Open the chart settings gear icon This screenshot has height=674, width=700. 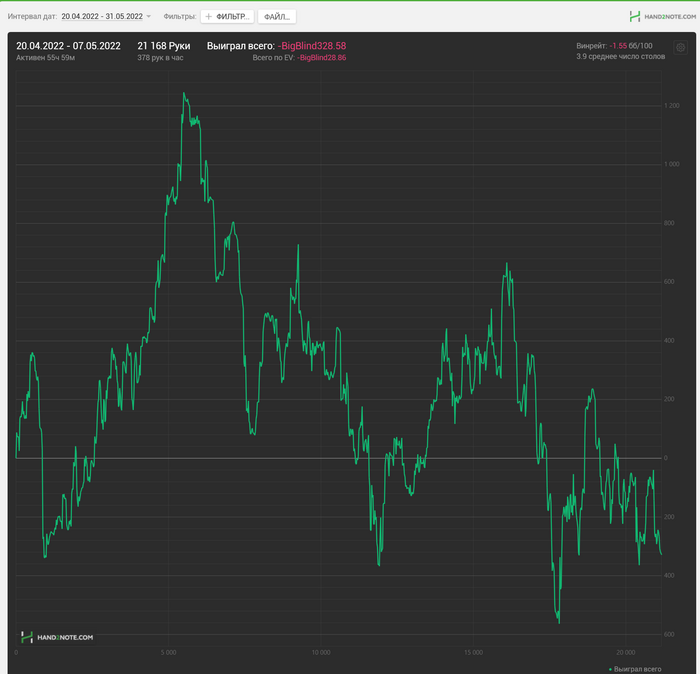pyautogui.click(x=680, y=47)
